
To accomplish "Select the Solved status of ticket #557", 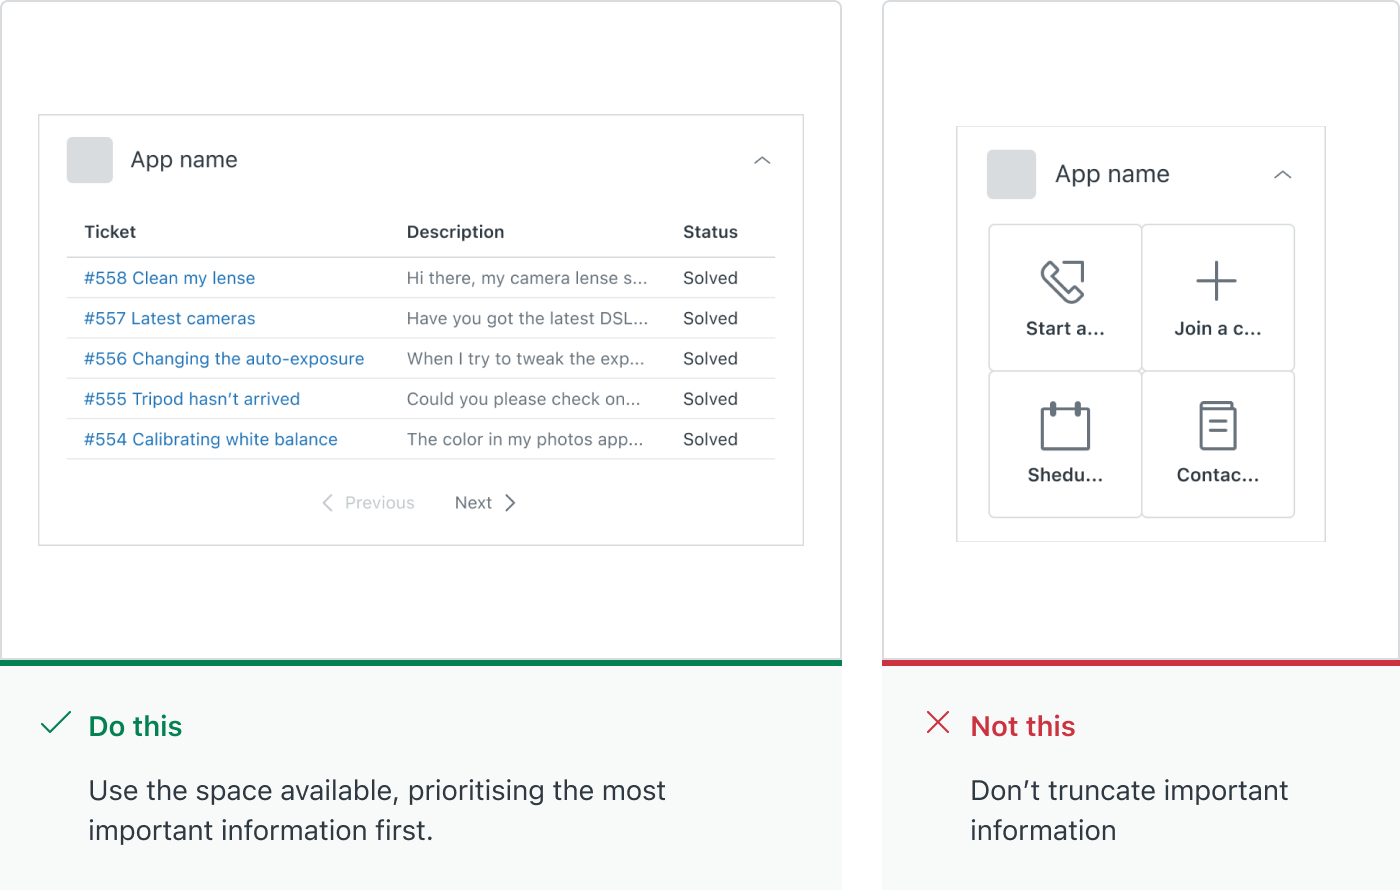I will tap(710, 318).
